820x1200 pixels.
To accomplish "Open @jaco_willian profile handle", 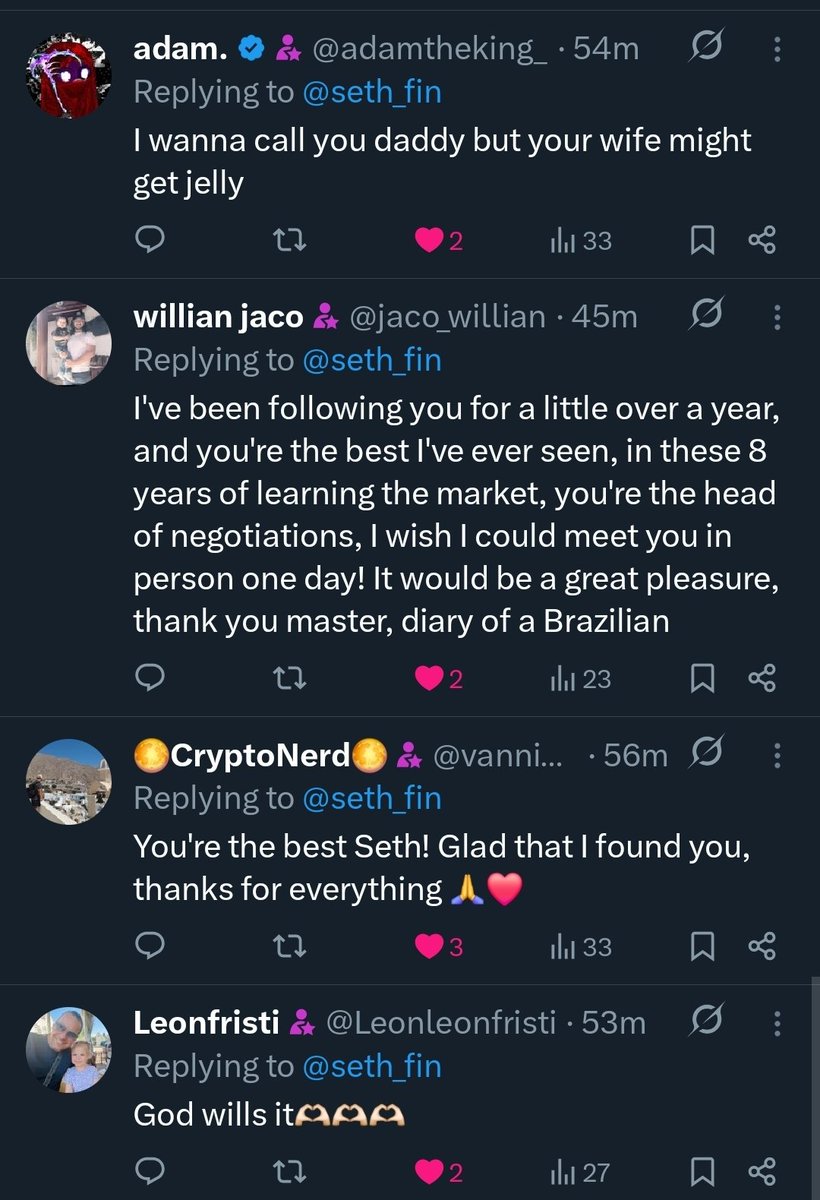I will [x=446, y=318].
